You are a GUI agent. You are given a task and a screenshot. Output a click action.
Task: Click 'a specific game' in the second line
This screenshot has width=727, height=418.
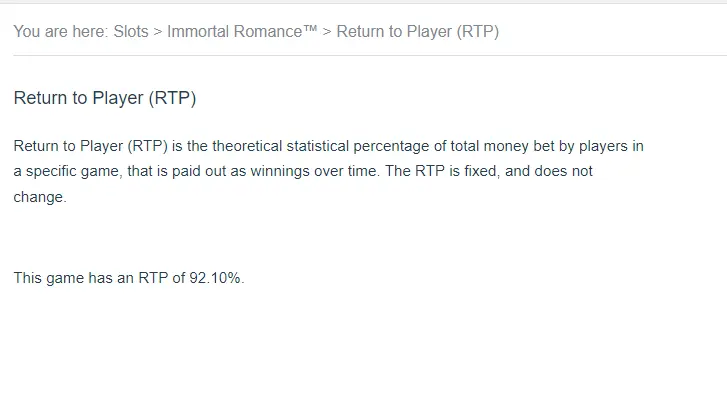point(66,171)
